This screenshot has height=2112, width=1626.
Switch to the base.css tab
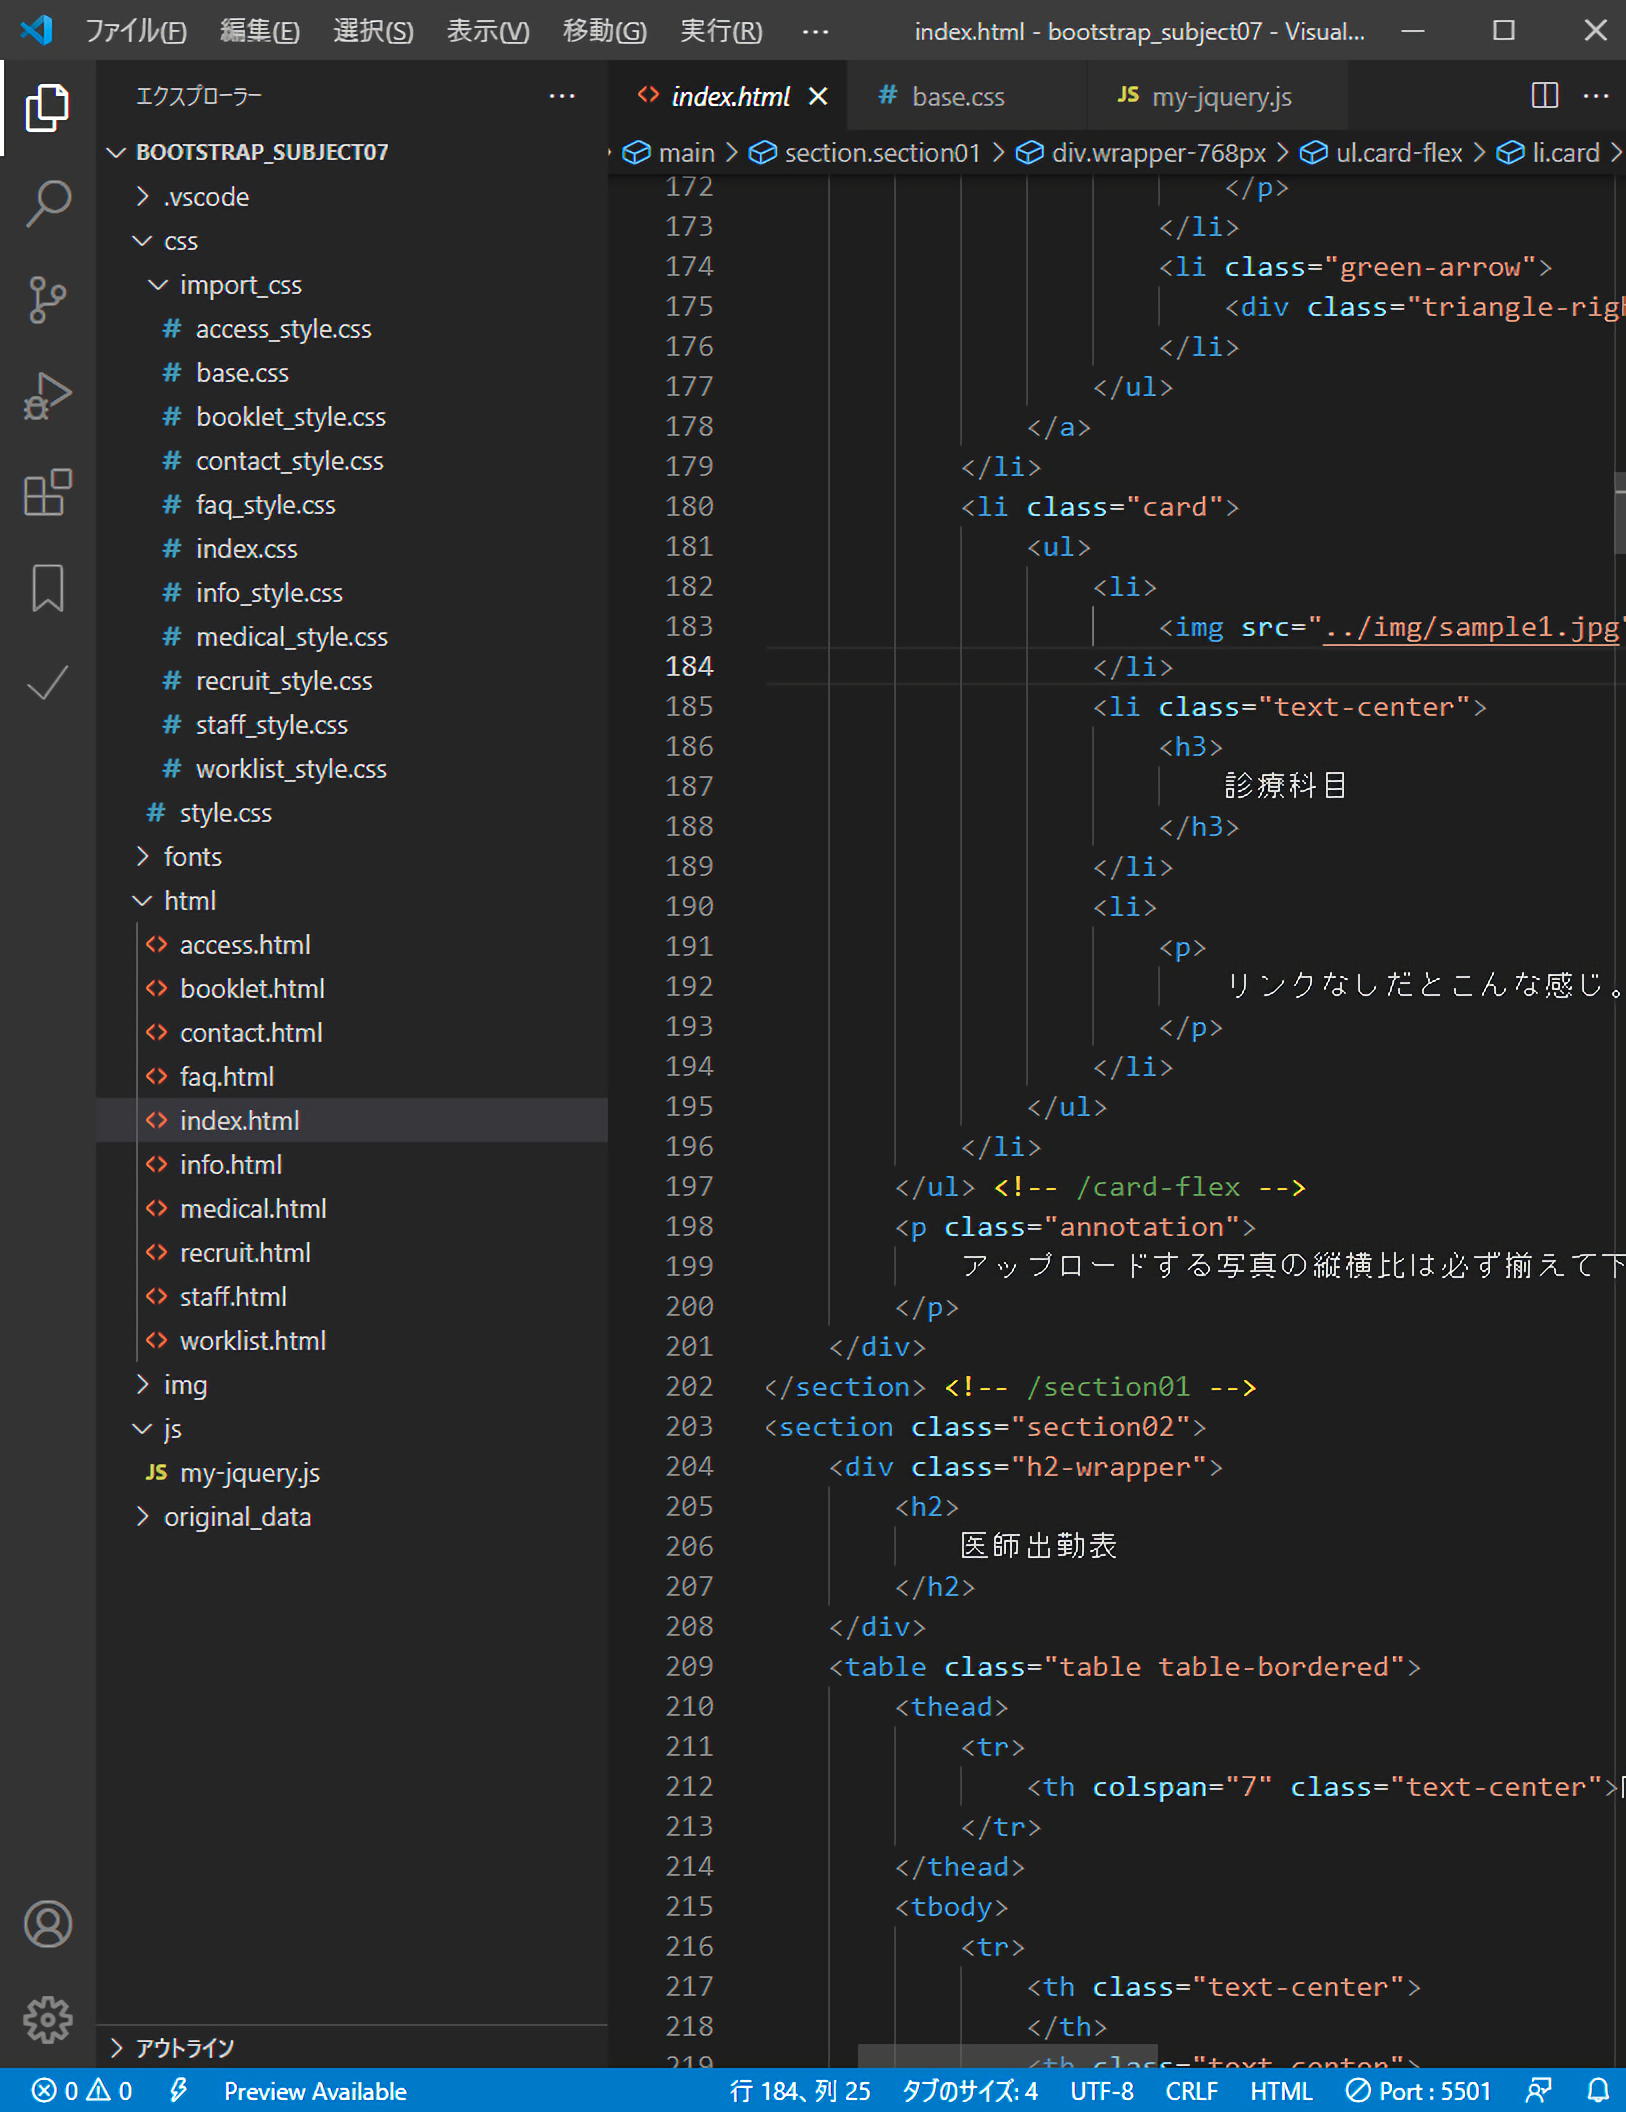click(957, 97)
